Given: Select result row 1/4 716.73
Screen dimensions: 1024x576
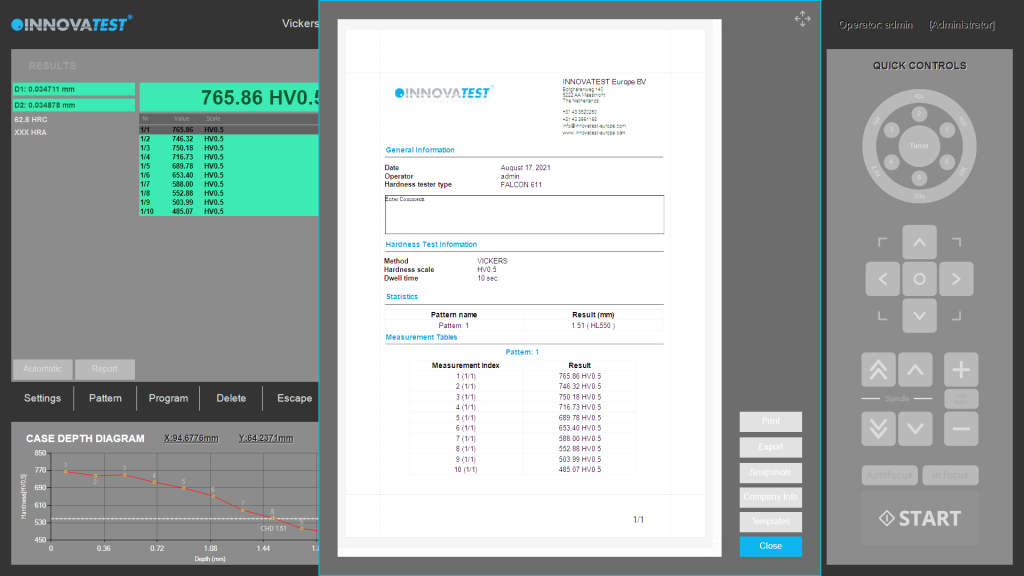Looking at the screenshot, I should 229,157.
